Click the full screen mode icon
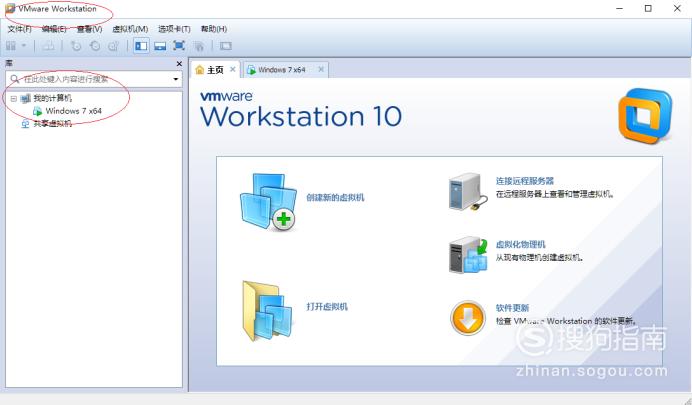Viewport: 692px width, 405px height. (x=179, y=45)
